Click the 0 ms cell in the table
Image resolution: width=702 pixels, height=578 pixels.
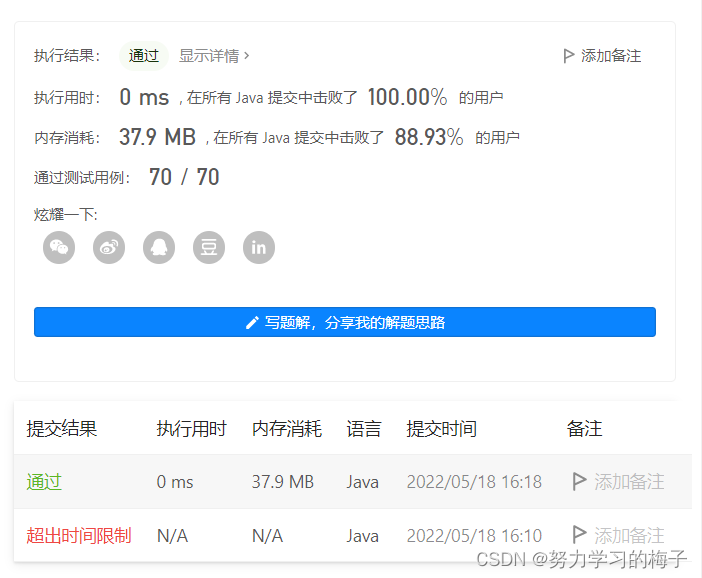pos(175,482)
